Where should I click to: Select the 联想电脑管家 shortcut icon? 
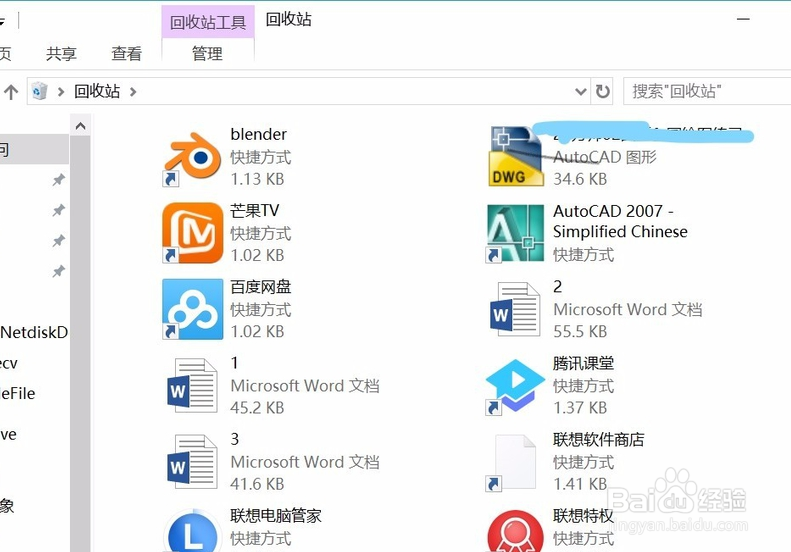(x=192, y=531)
